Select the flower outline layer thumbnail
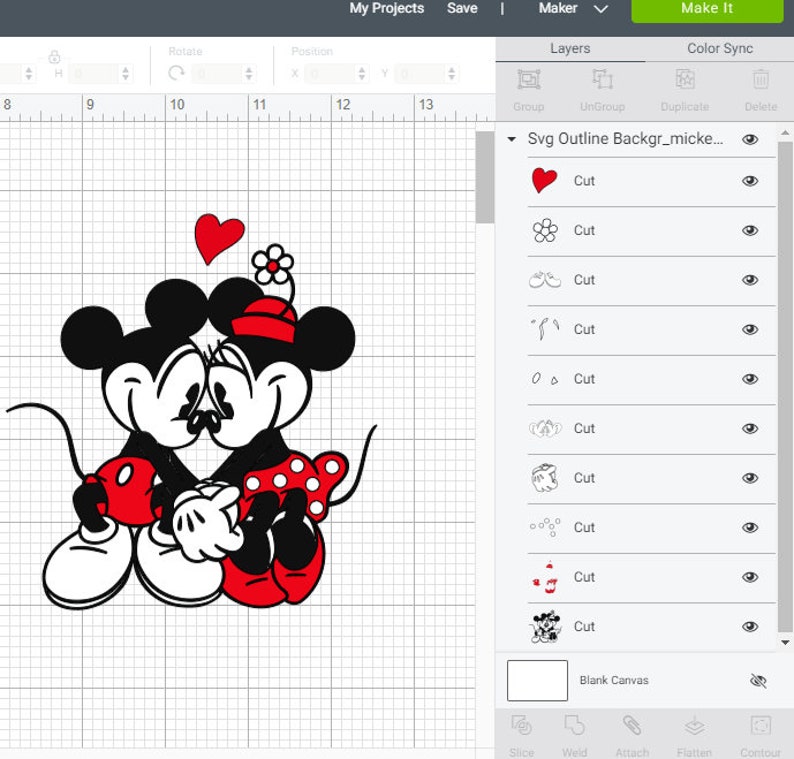Image resolution: width=794 pixels, height=759 pixels. tap(545, 230)
